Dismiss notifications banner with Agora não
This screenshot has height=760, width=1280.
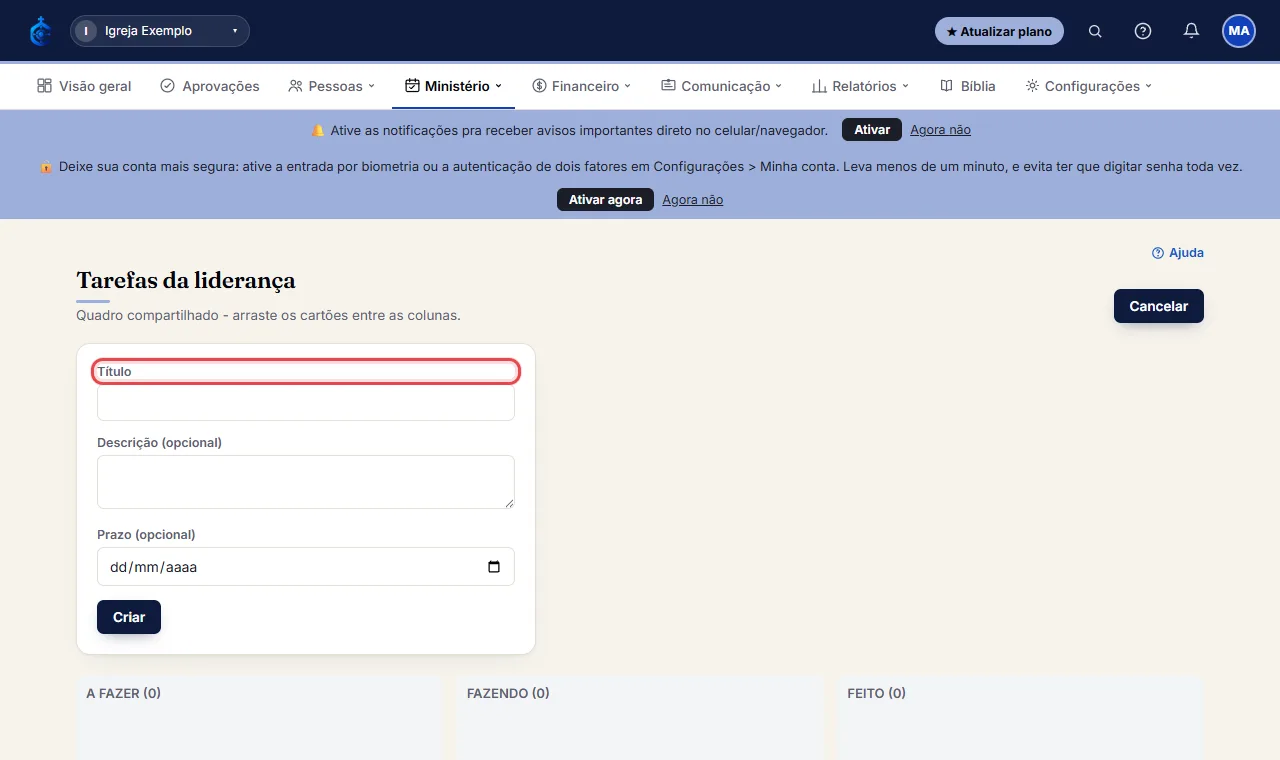tap(940, 130)
